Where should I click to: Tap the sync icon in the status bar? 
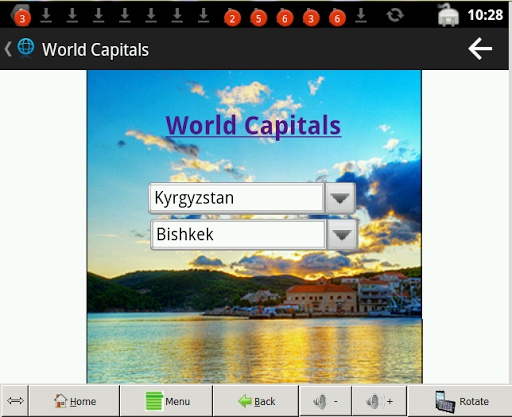pyautogui.click(x=395, y=15)
